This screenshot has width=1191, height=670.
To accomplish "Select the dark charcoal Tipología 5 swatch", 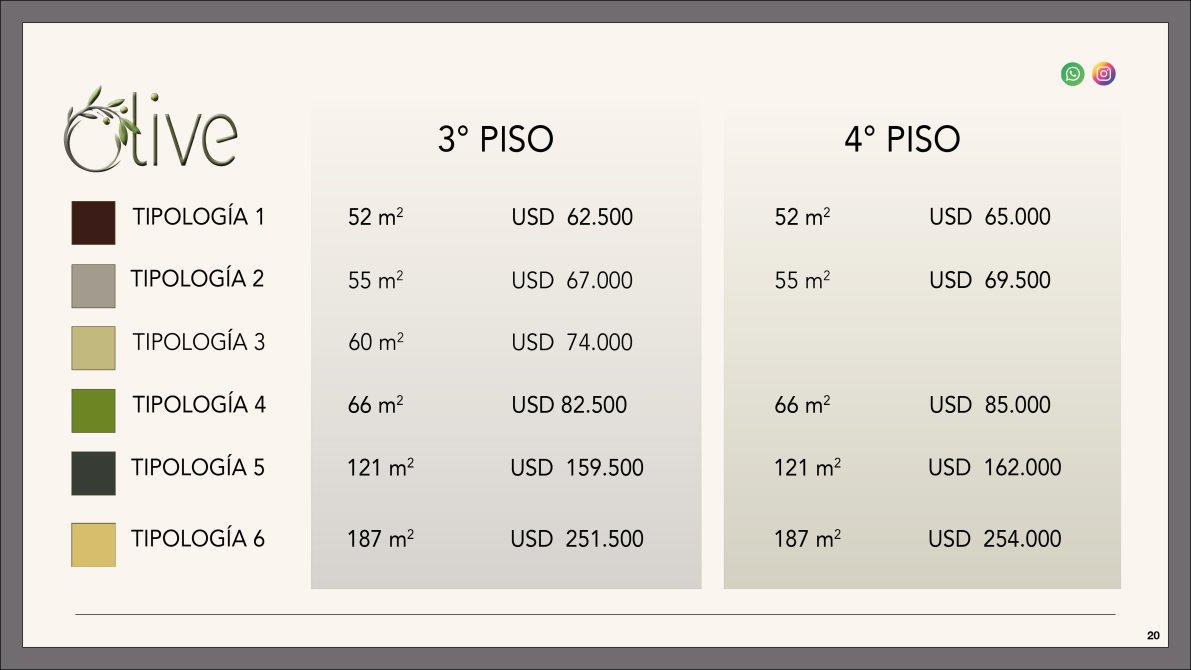I will pos(93,473).
